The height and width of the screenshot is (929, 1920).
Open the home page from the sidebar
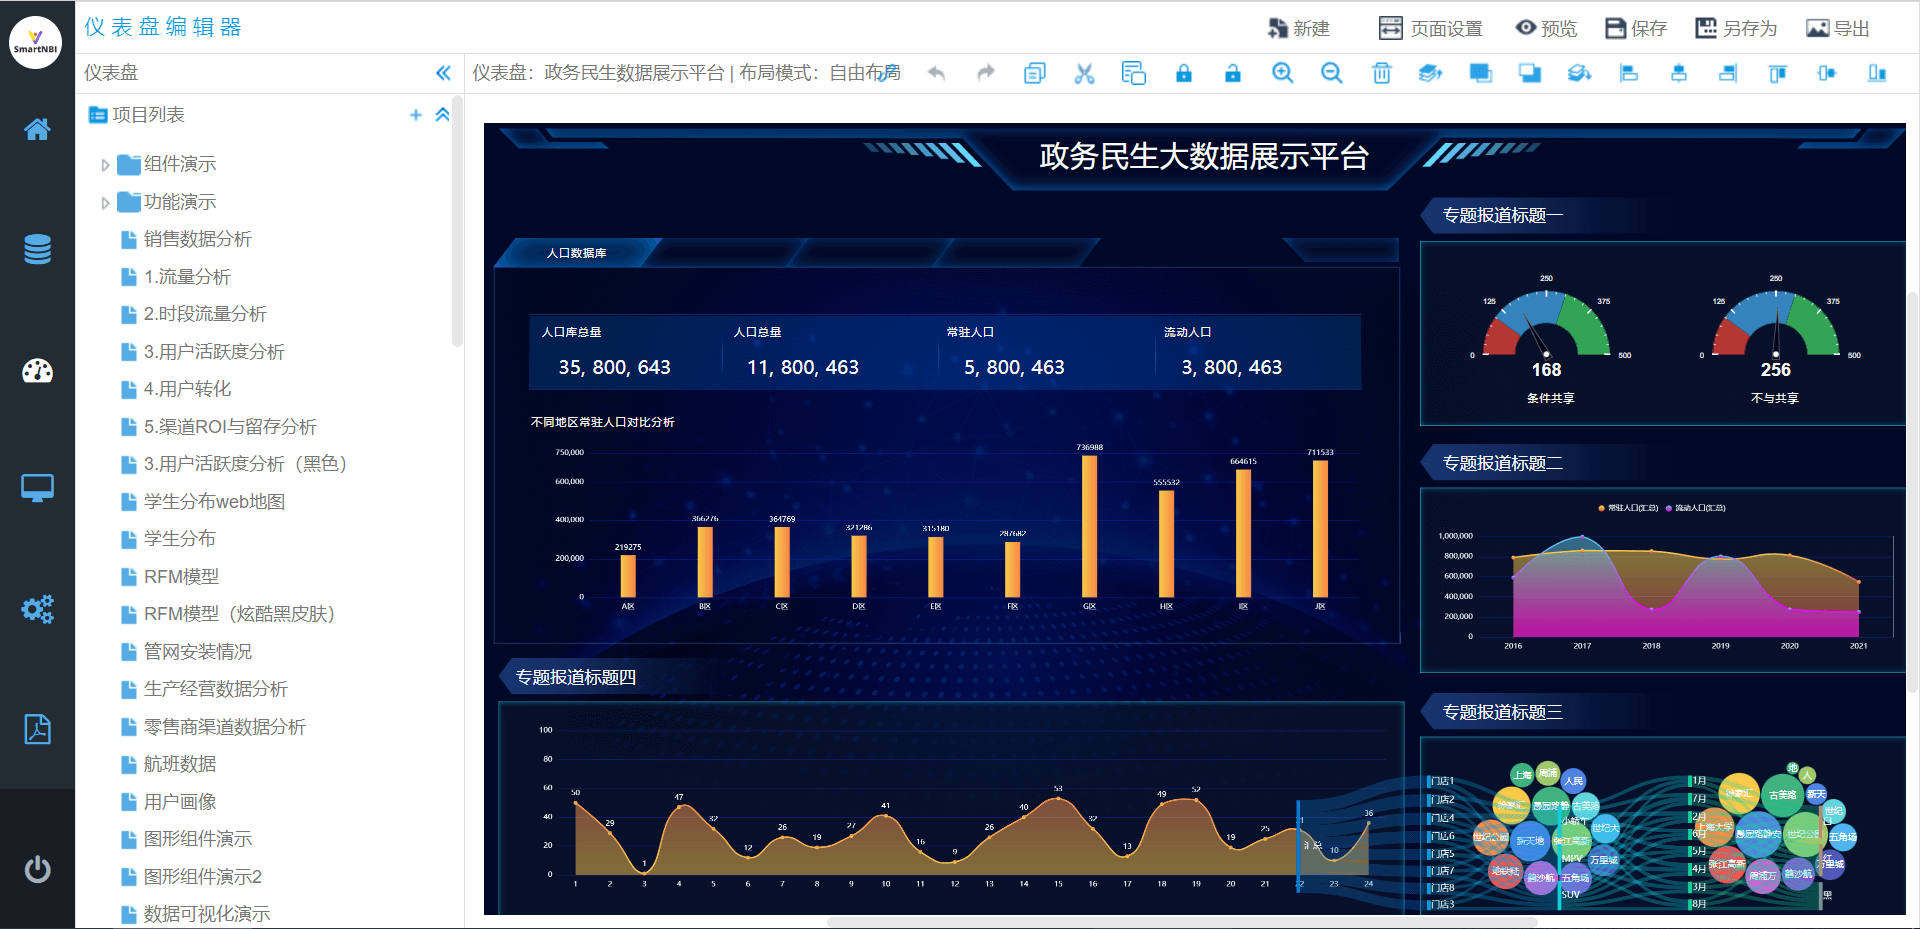pos(37,129)
